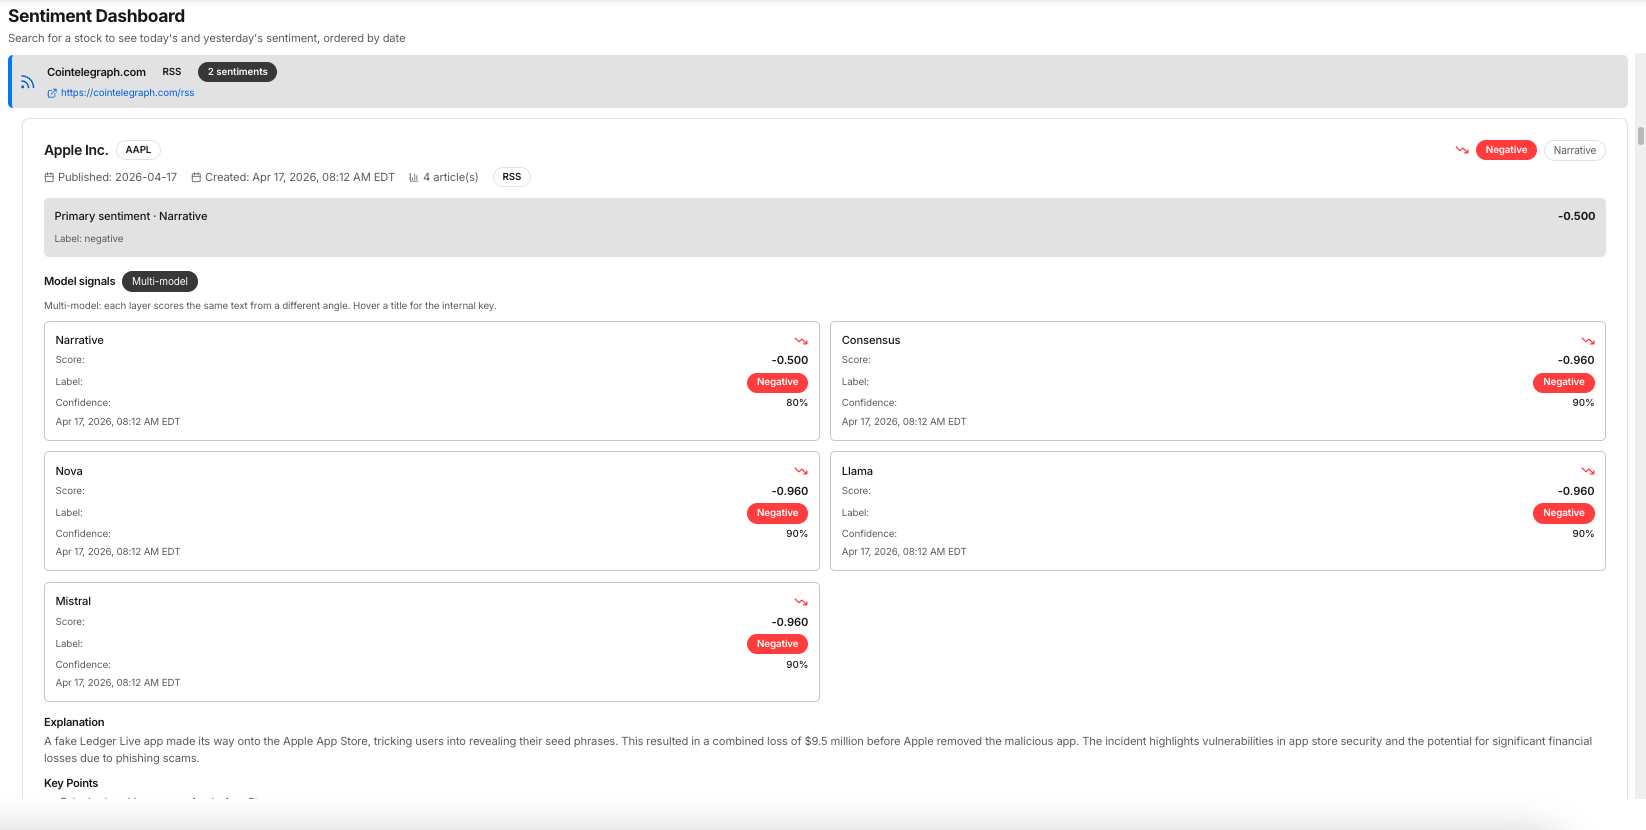This screenshot has height=830, width=1646.
Task: Click the -0.960 score in Mistral card
Action: [789, 622]
